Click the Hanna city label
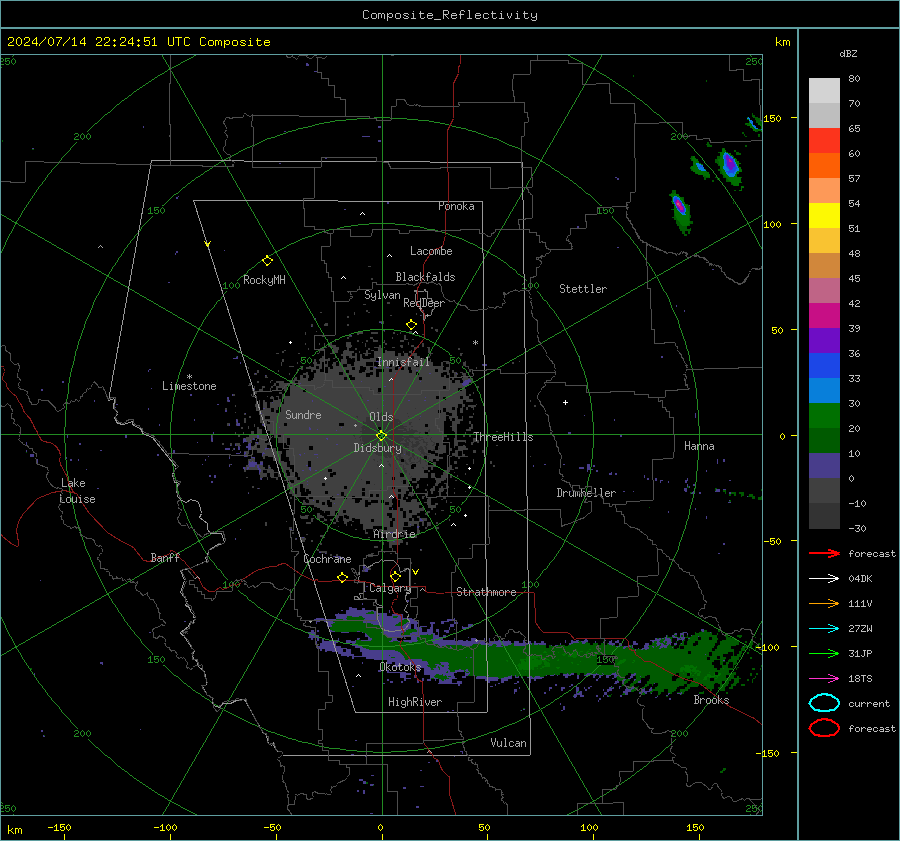This screenshot has width=900, height=841. [x=699, y=446]
